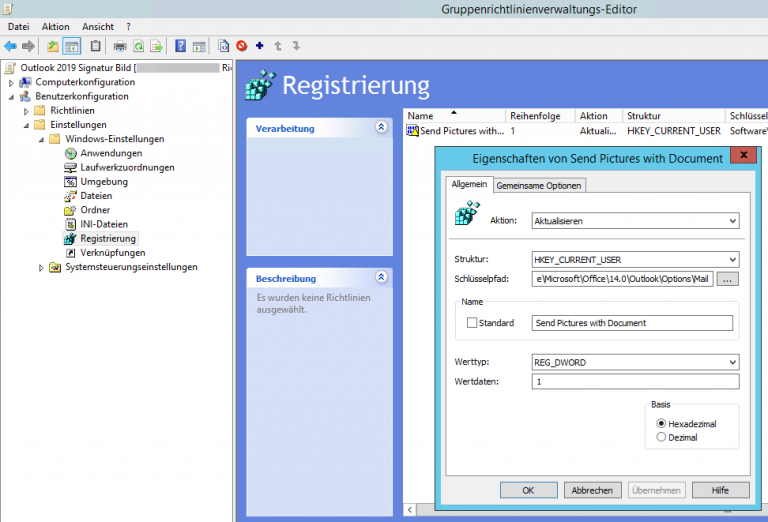
Task: Click the move down arrow toolbar icon
Action: (296, 46)
